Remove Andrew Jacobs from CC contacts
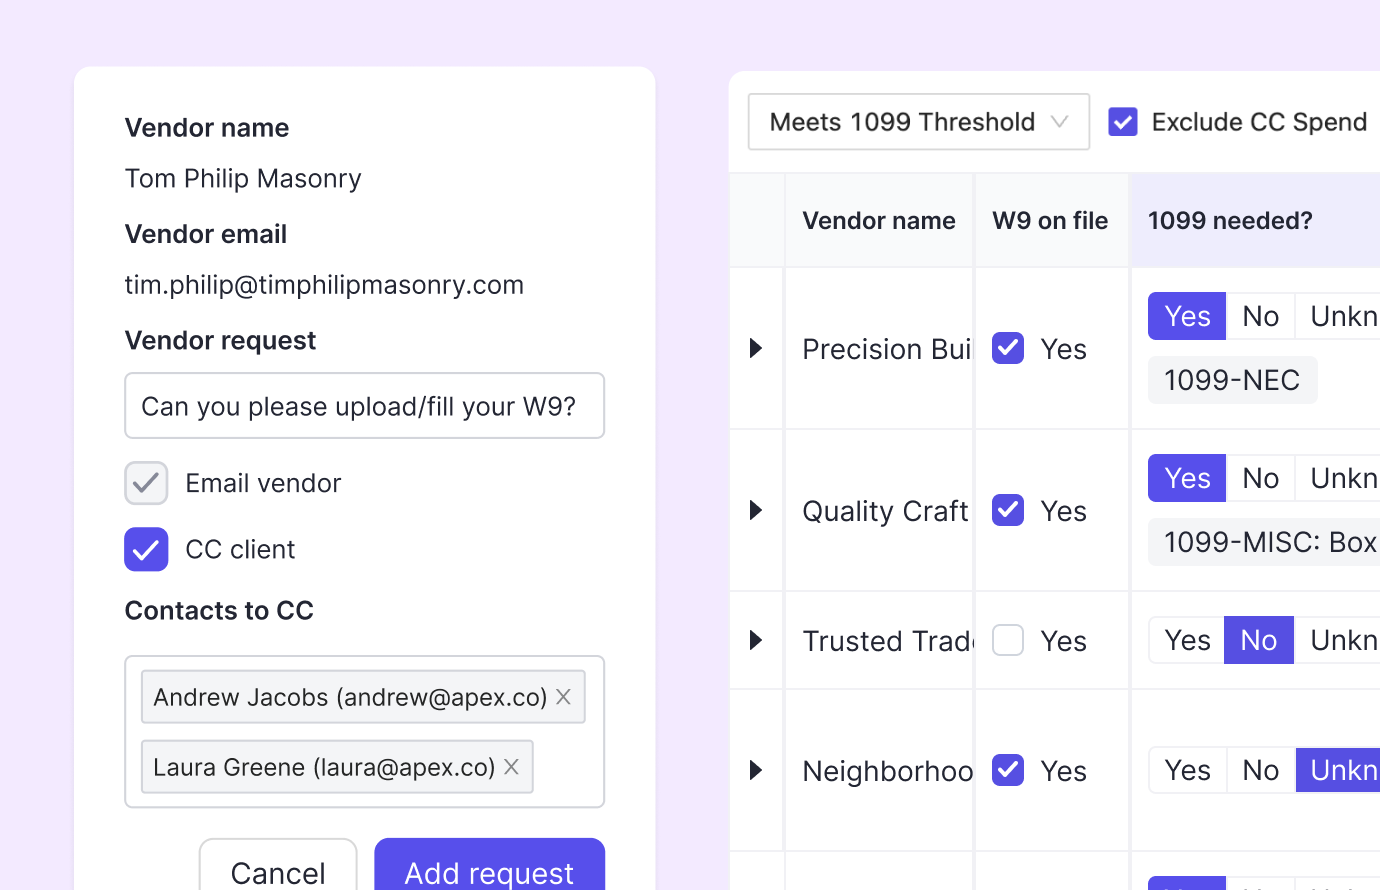 [x=564, y=697]
